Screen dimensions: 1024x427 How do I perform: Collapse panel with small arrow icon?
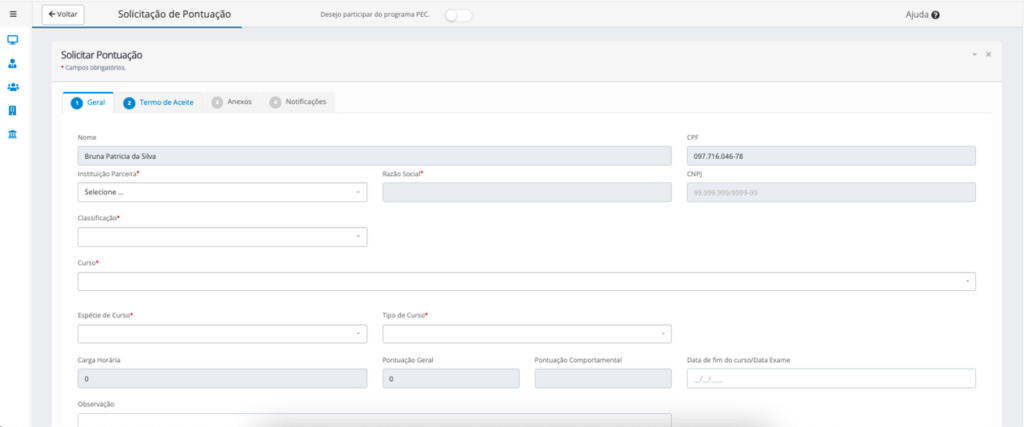[x=974, y=54]
